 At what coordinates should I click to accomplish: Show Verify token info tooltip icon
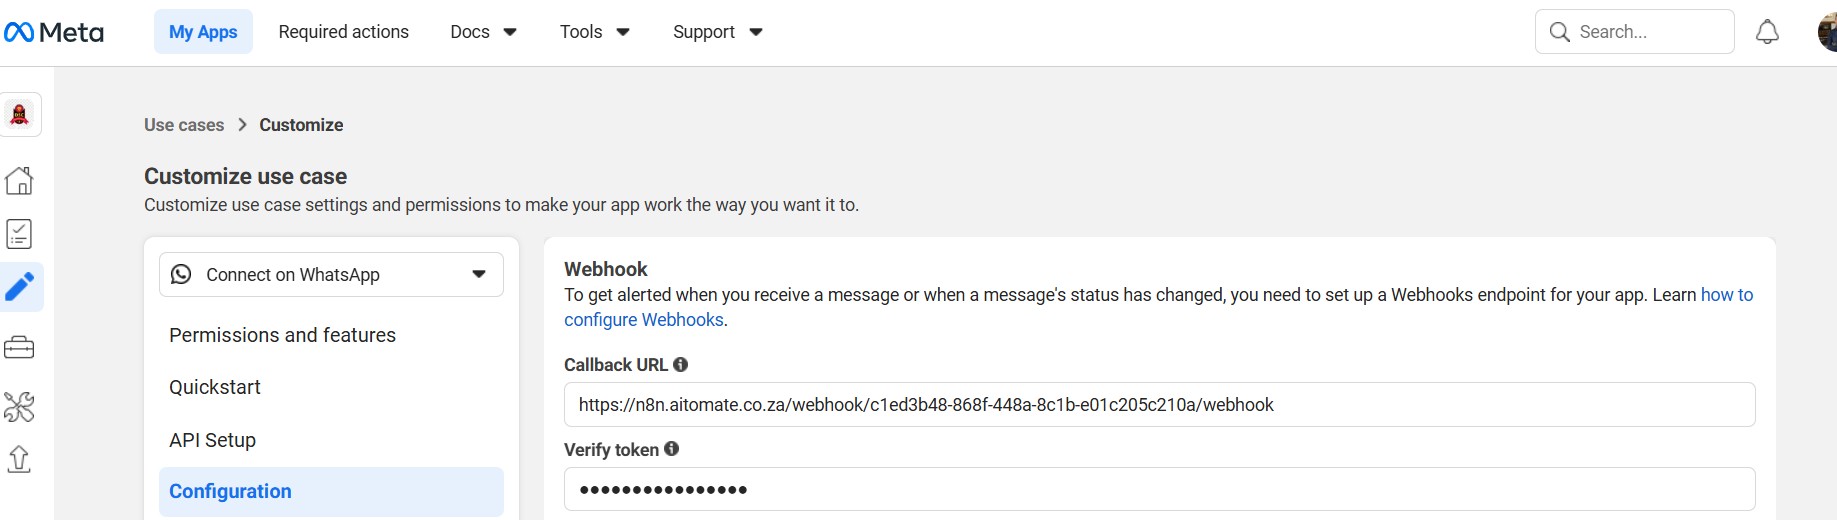tap(672, 449)
